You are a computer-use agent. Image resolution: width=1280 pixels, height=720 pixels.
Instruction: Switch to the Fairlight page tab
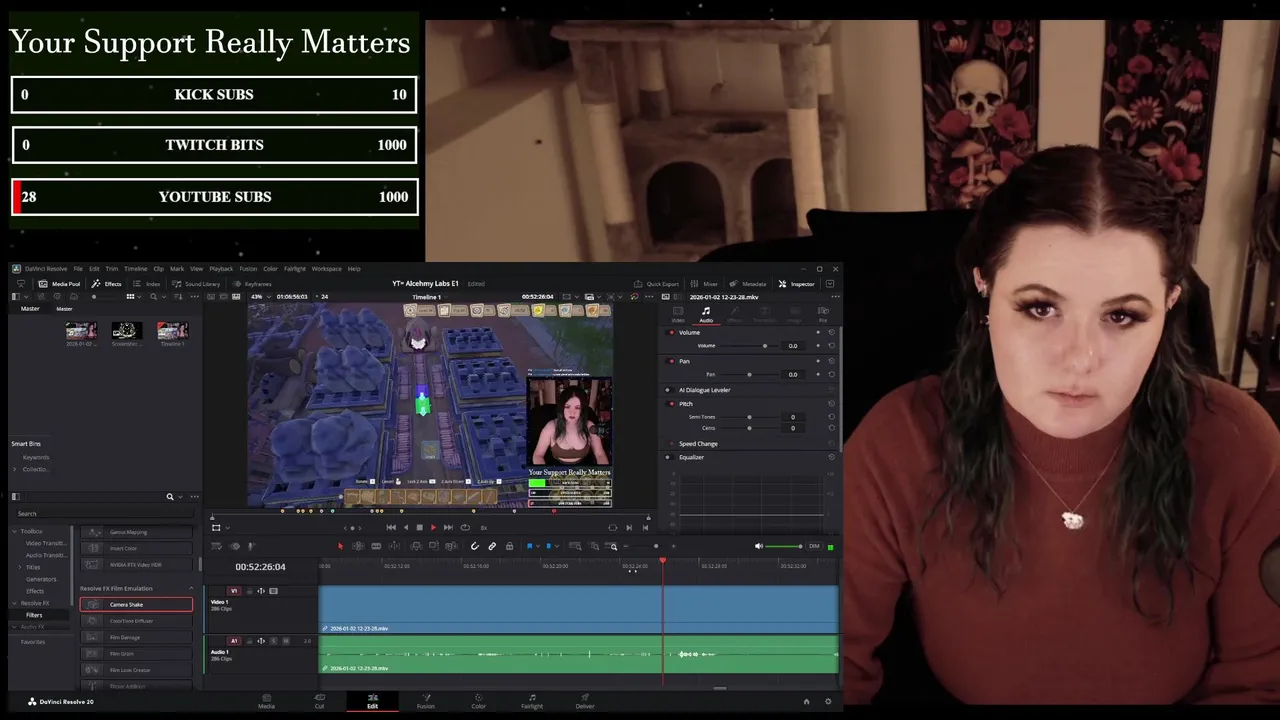pyautogui.click(x=532, y=701)
